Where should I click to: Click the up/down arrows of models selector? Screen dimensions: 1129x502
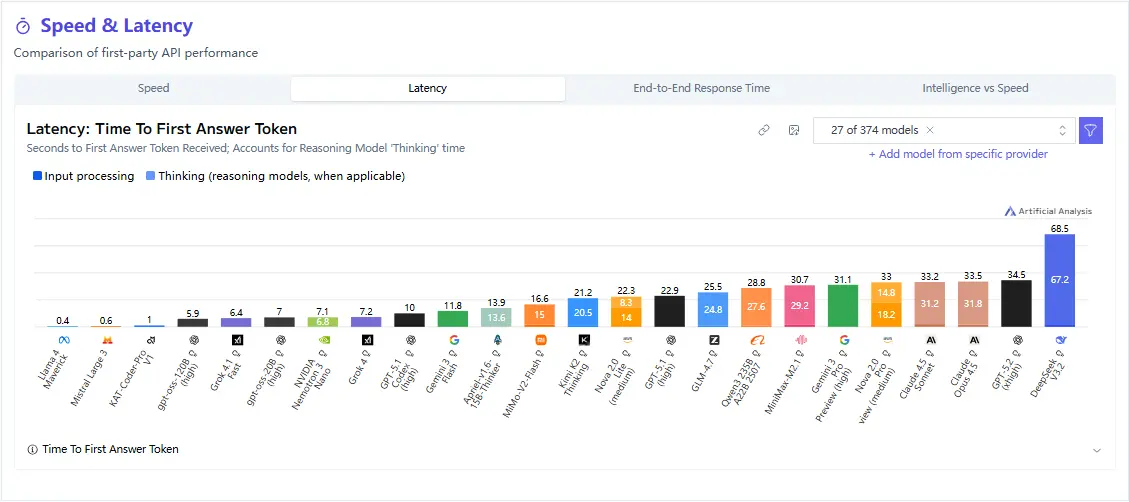1062,130
